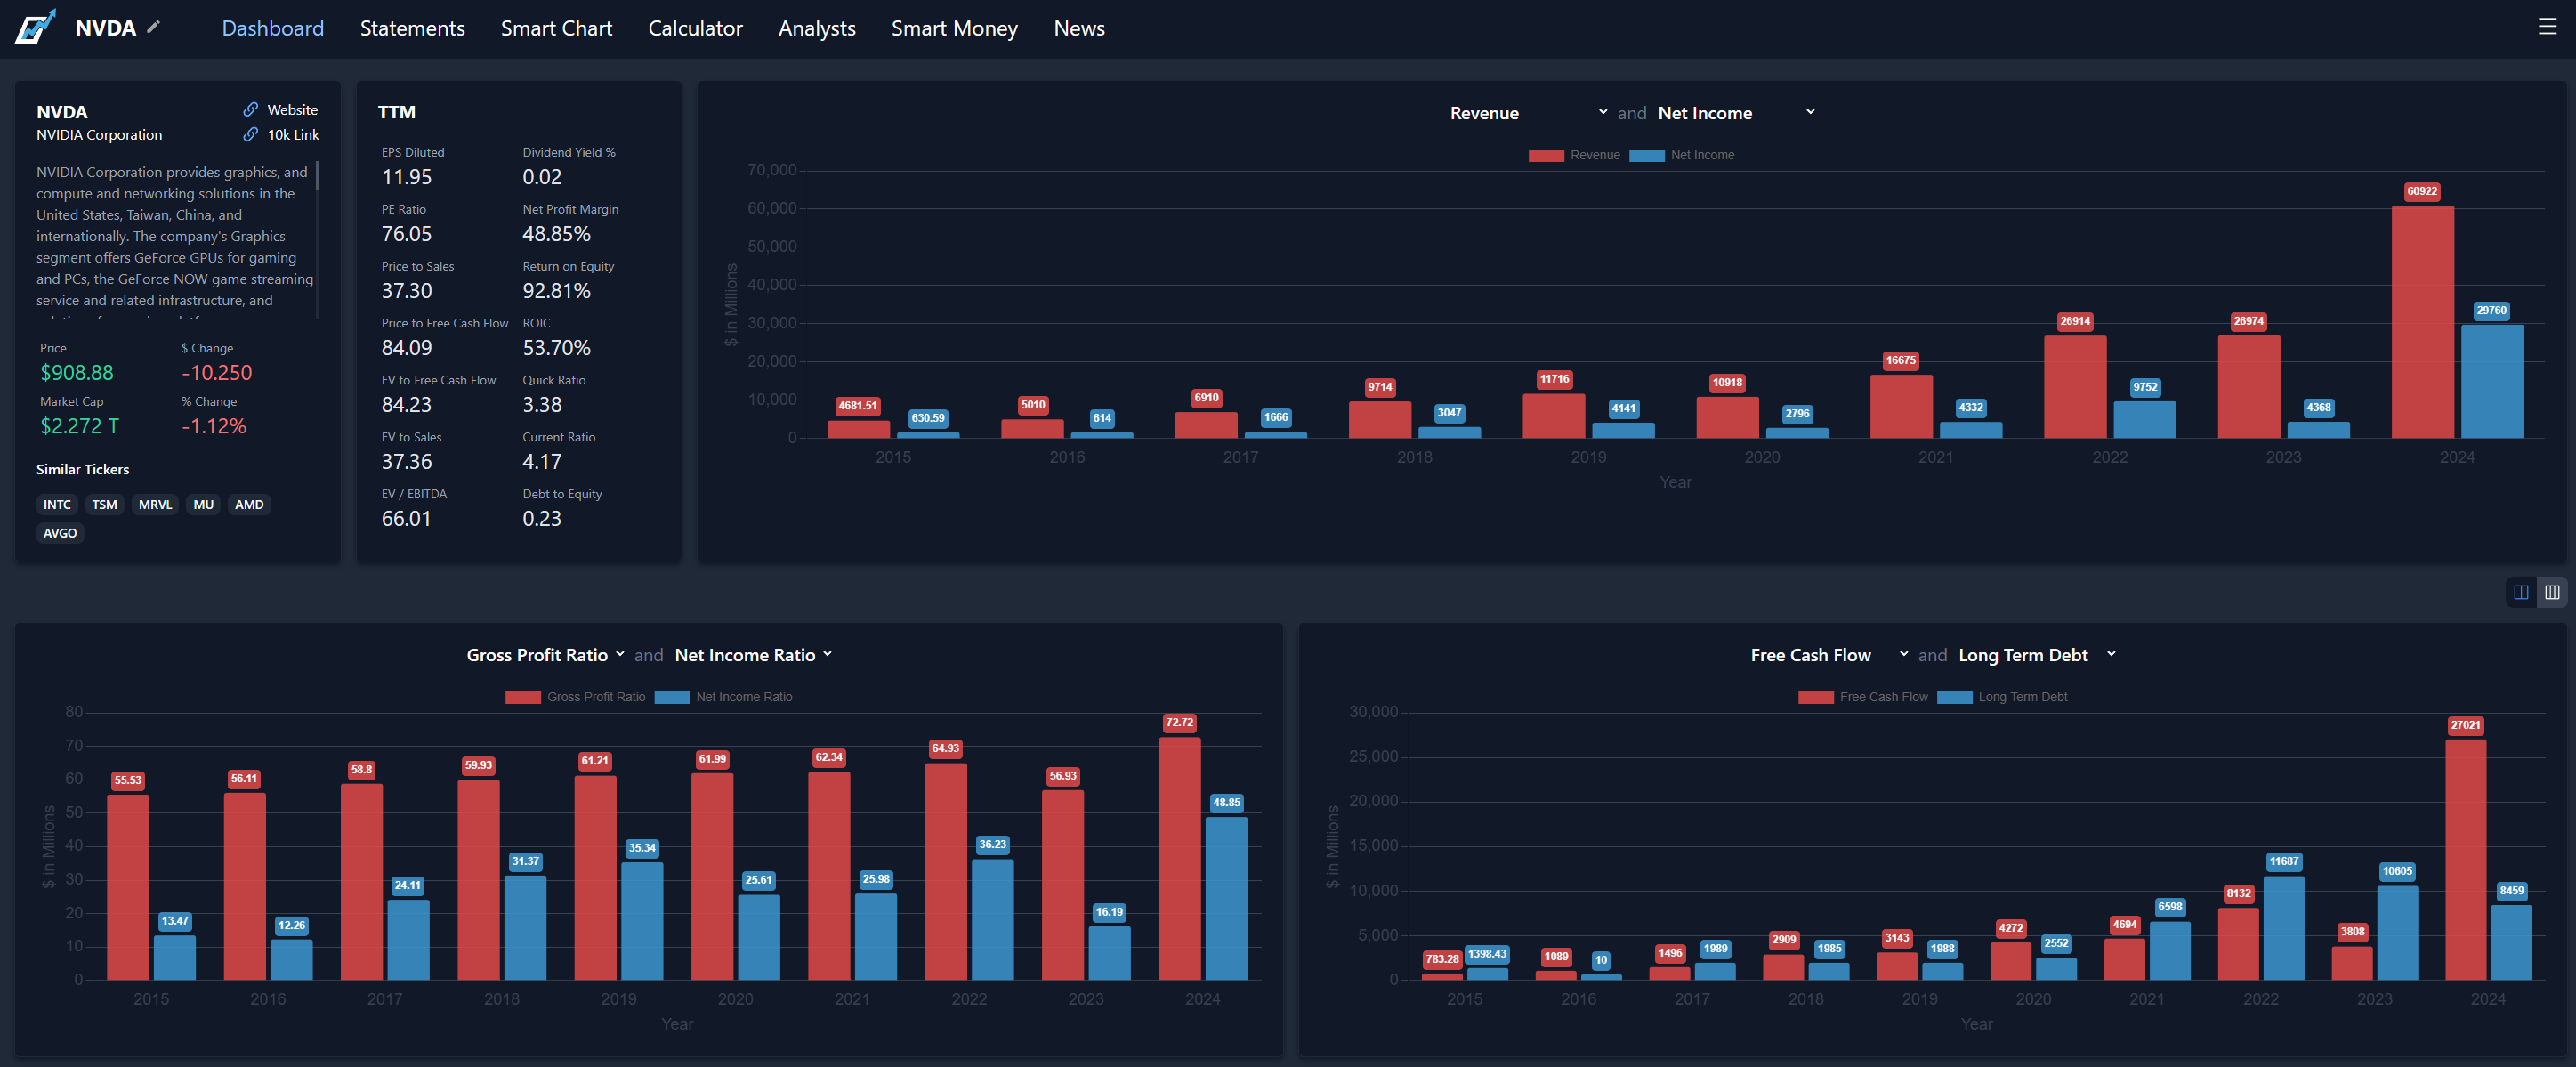Toggle the Net Income legend series
2576x1067 pixels.
[x=1682, y=155]
